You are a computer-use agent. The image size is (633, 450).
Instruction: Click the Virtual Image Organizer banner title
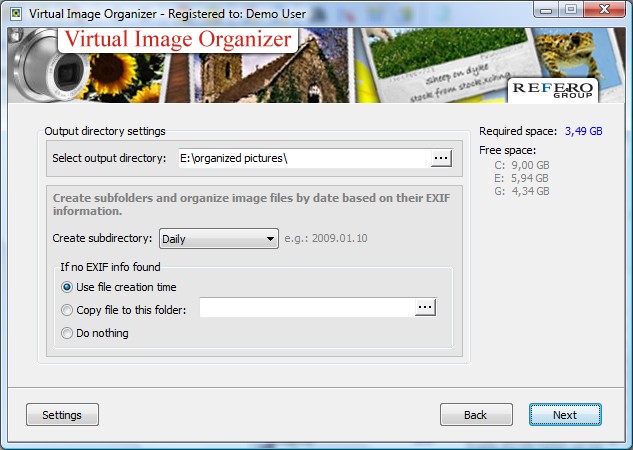click(178, 40)
